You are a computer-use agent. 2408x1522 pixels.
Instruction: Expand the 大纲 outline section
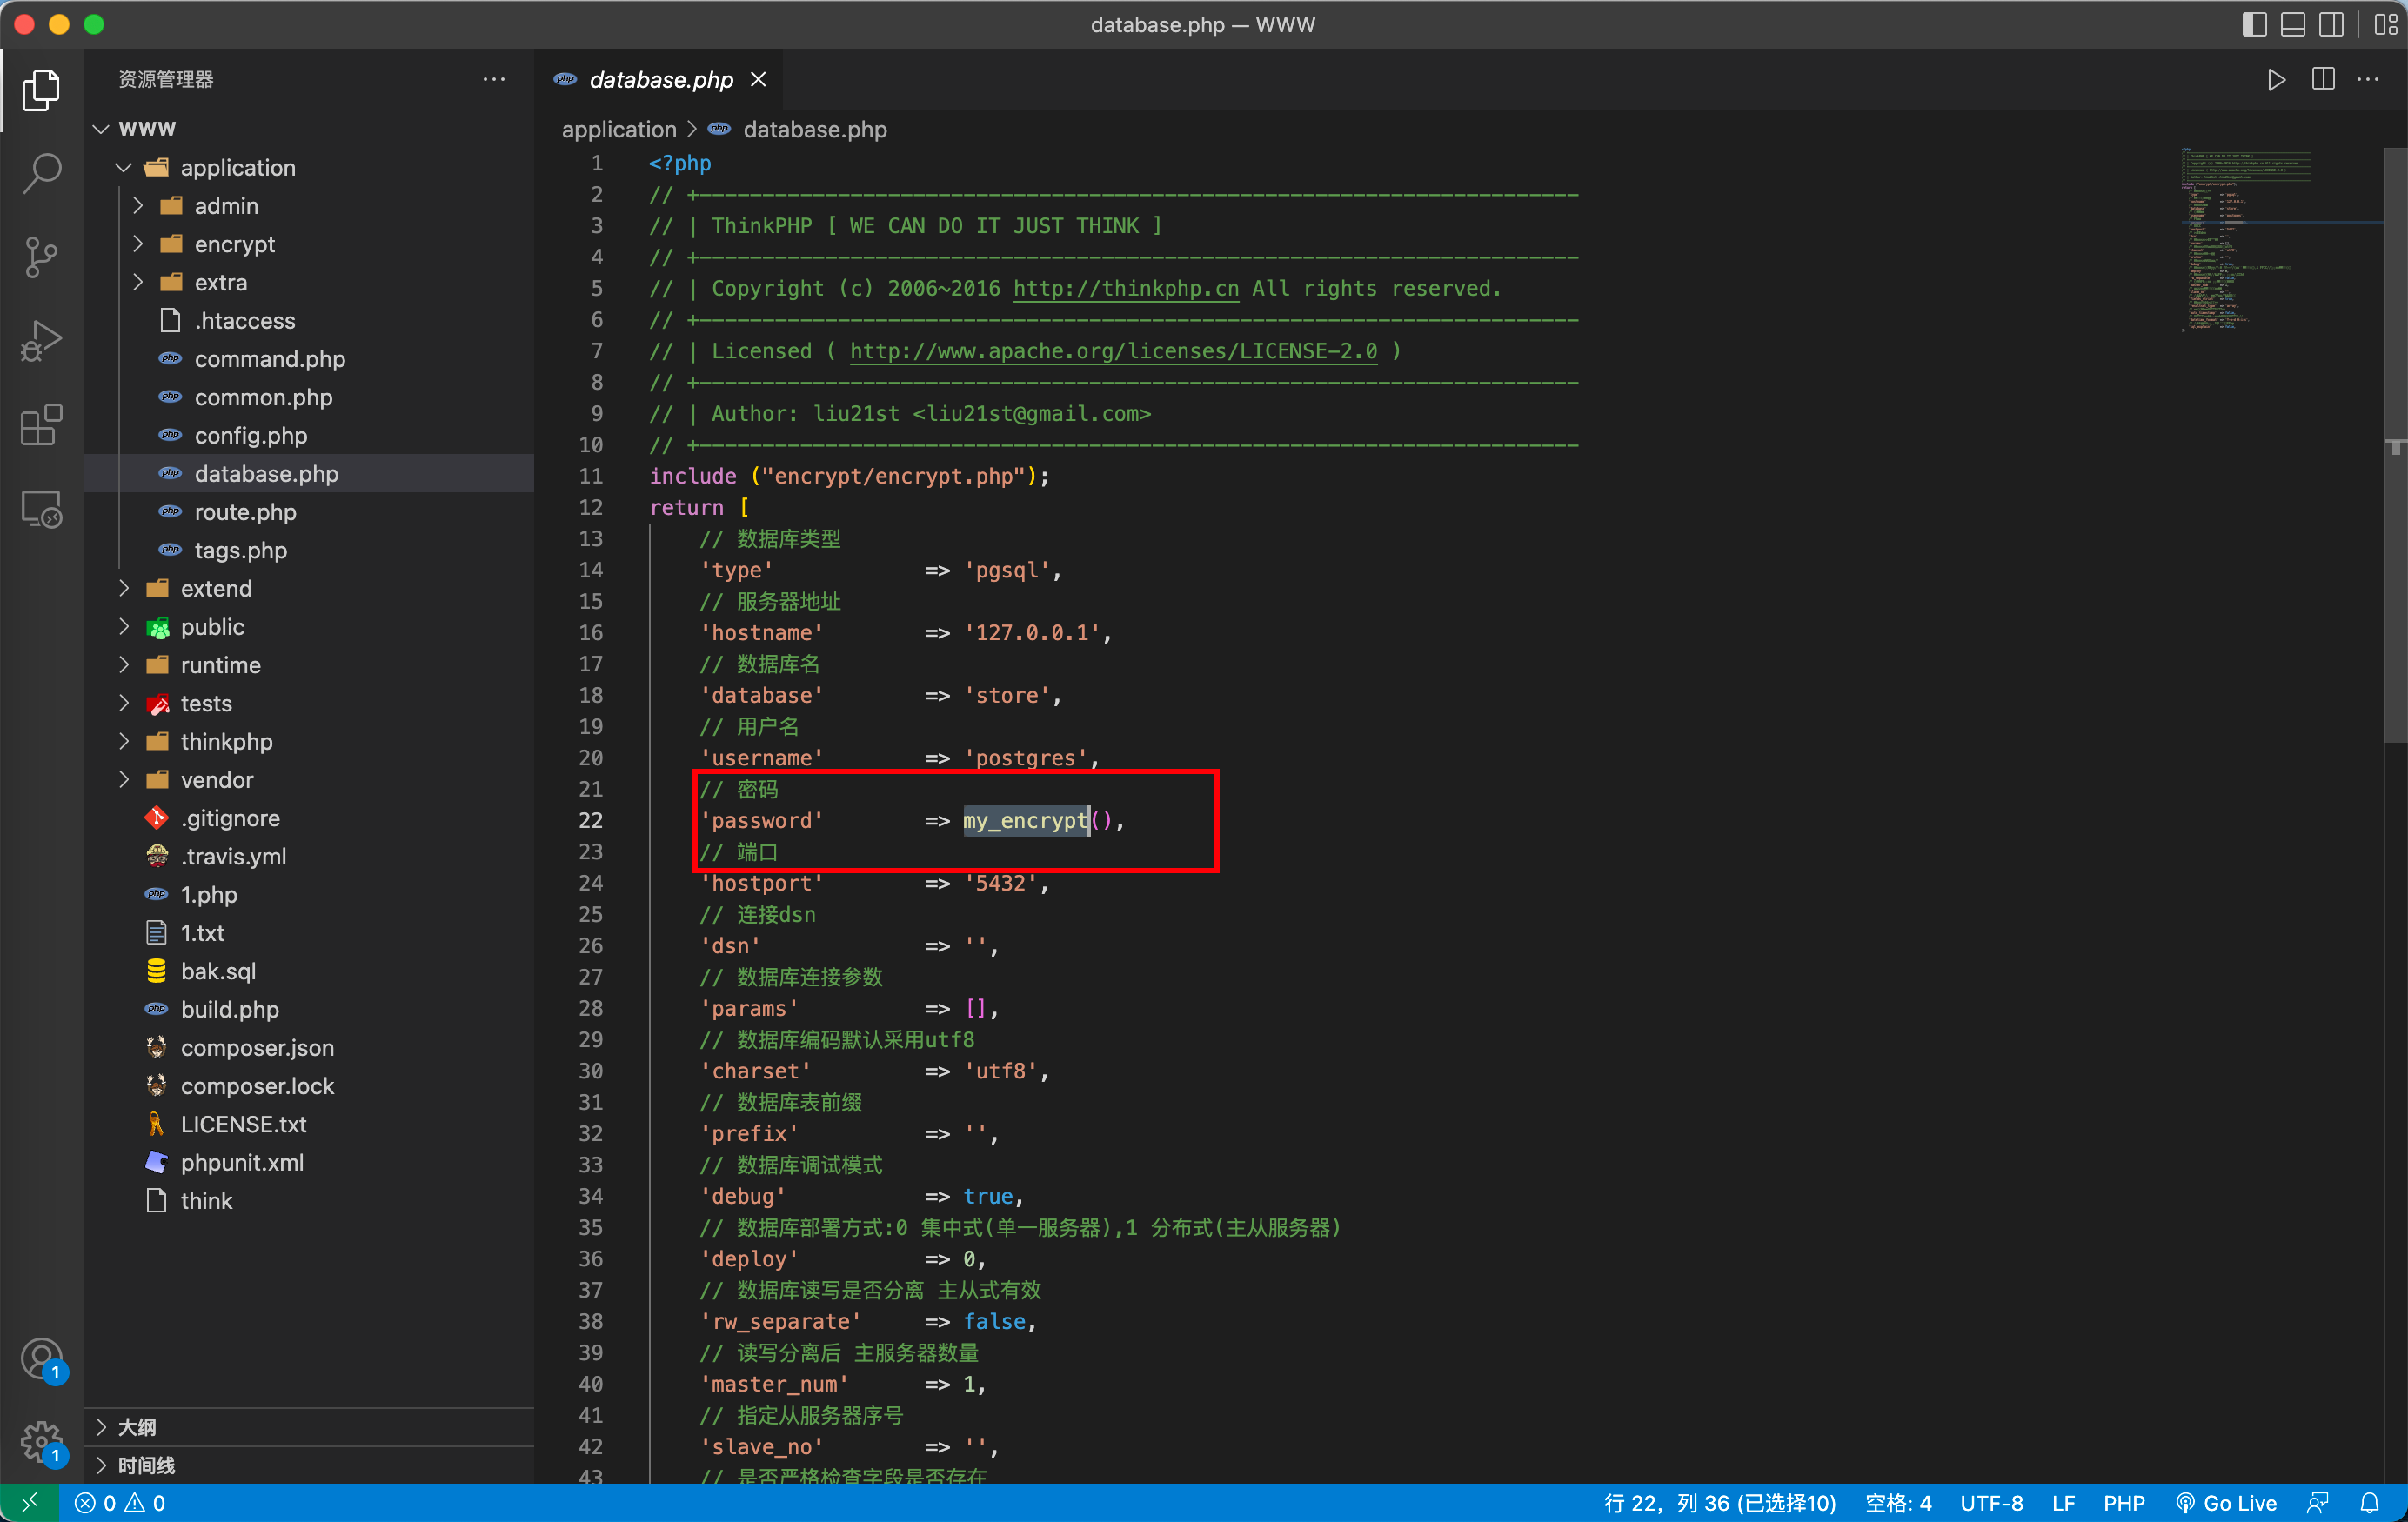point(309,1427)
